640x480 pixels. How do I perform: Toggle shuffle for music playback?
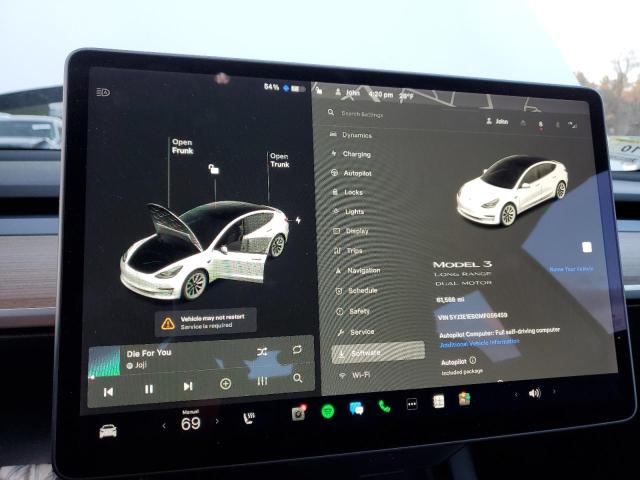(262, 351)
